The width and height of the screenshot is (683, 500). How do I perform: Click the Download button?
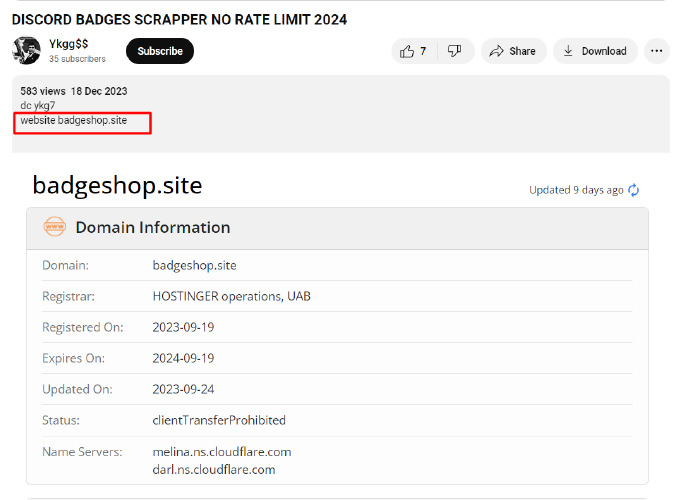(x=595, y=51)
